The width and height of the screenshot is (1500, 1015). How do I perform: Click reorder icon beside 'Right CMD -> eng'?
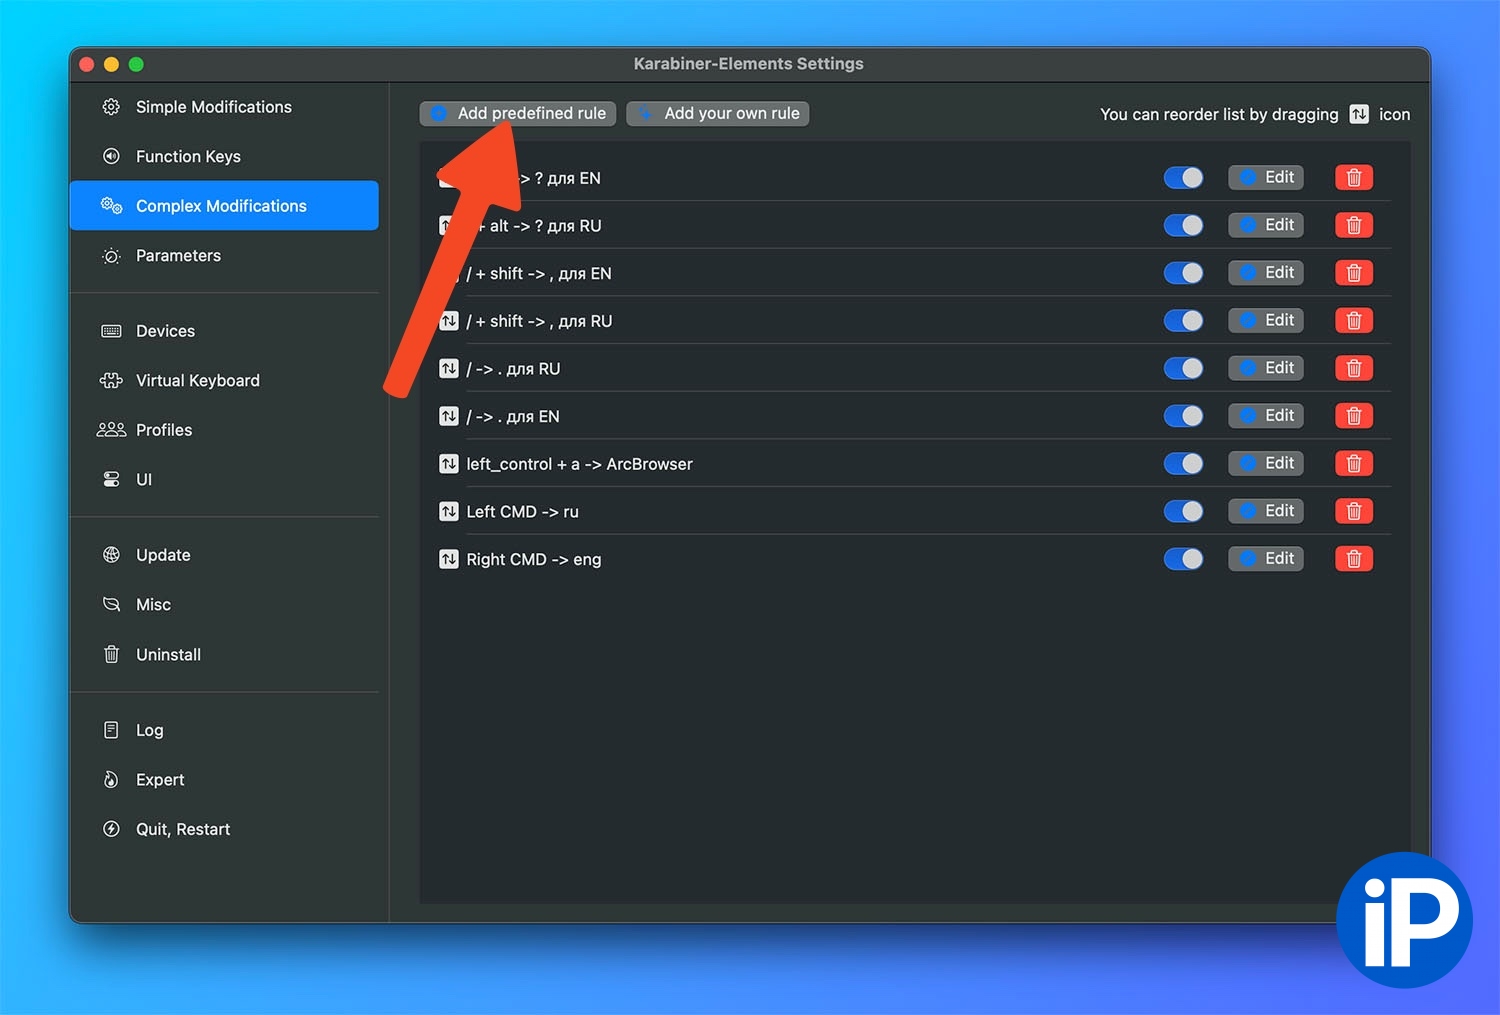tap(449, 559)
